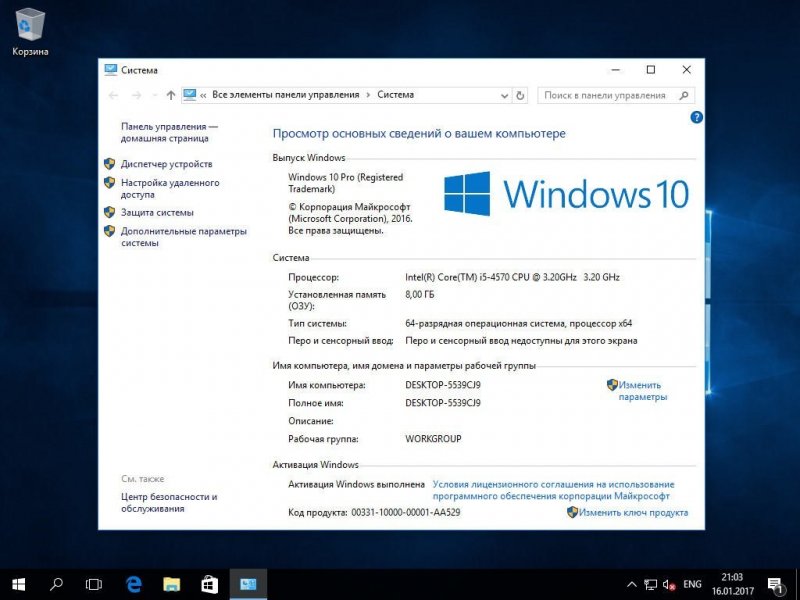The image size is (800, 600).
Task: Select the computer name value next to 'Имя компьютера:'
Action: 443,385
